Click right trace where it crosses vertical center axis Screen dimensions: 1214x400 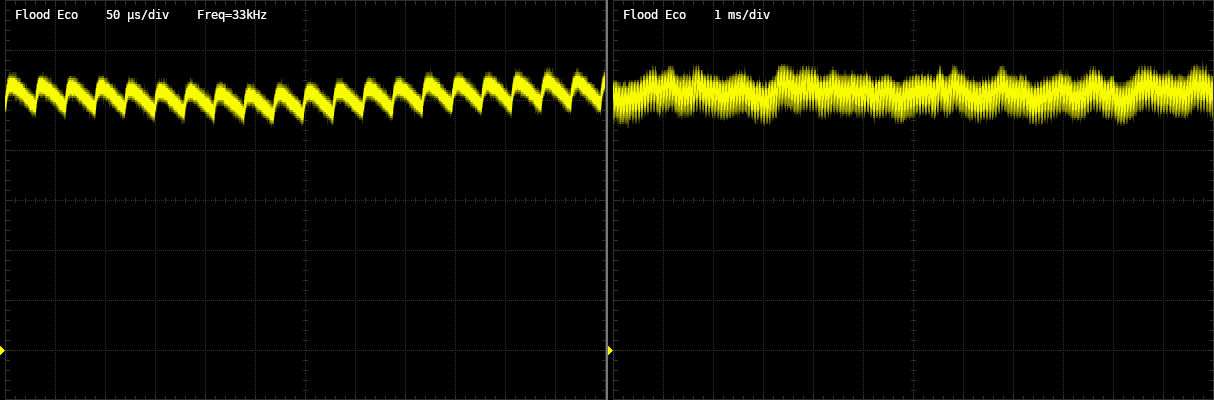[x=913, y=96]
